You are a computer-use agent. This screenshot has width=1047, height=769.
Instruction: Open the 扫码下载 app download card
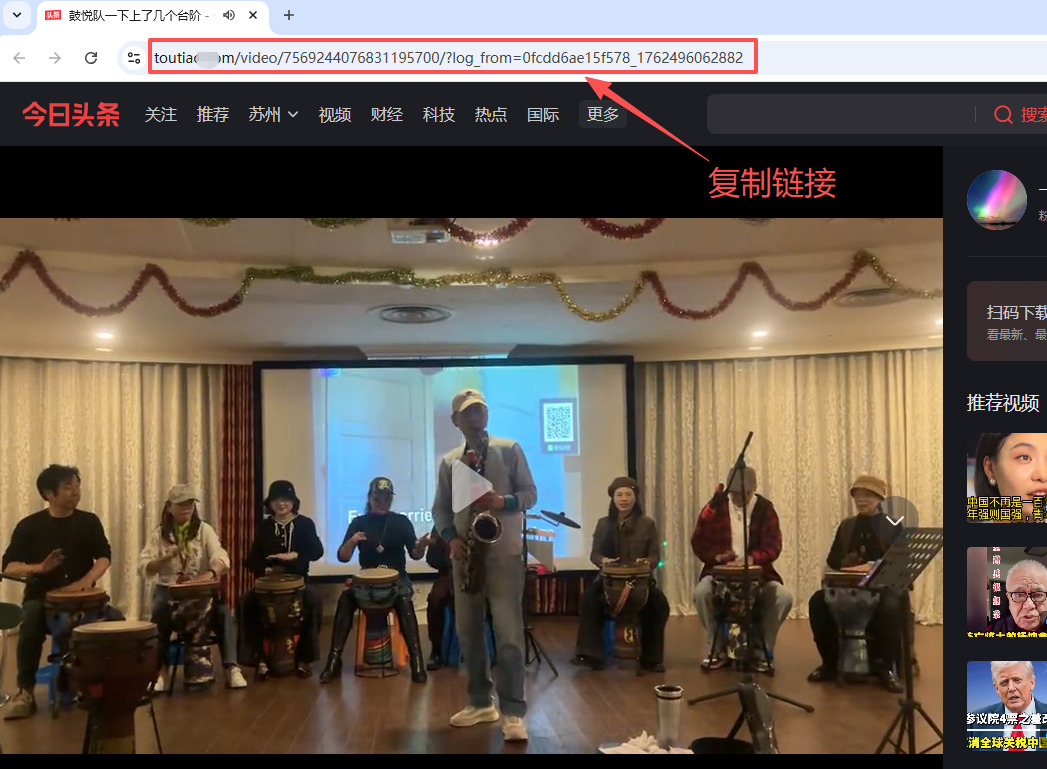click(x=1007, y=321)
